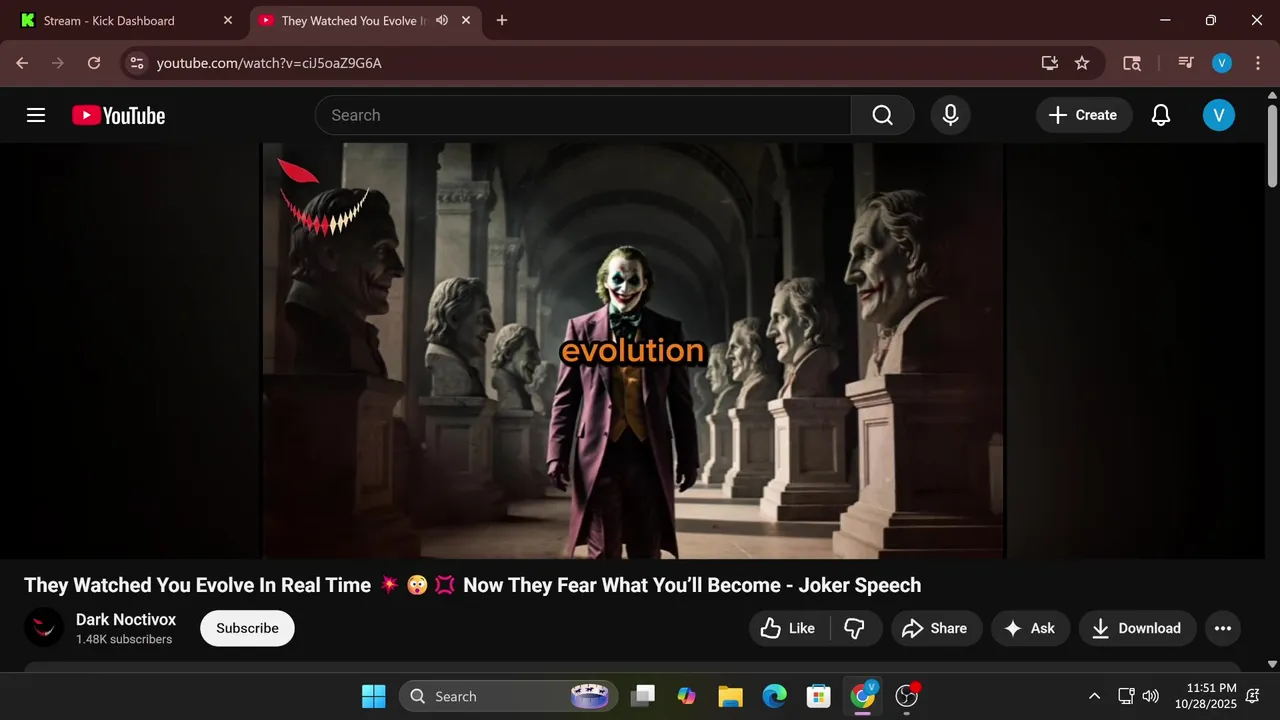1280x720 pixels.
Task: Go to YouTube home via the logo
Action: click(118, 116)
